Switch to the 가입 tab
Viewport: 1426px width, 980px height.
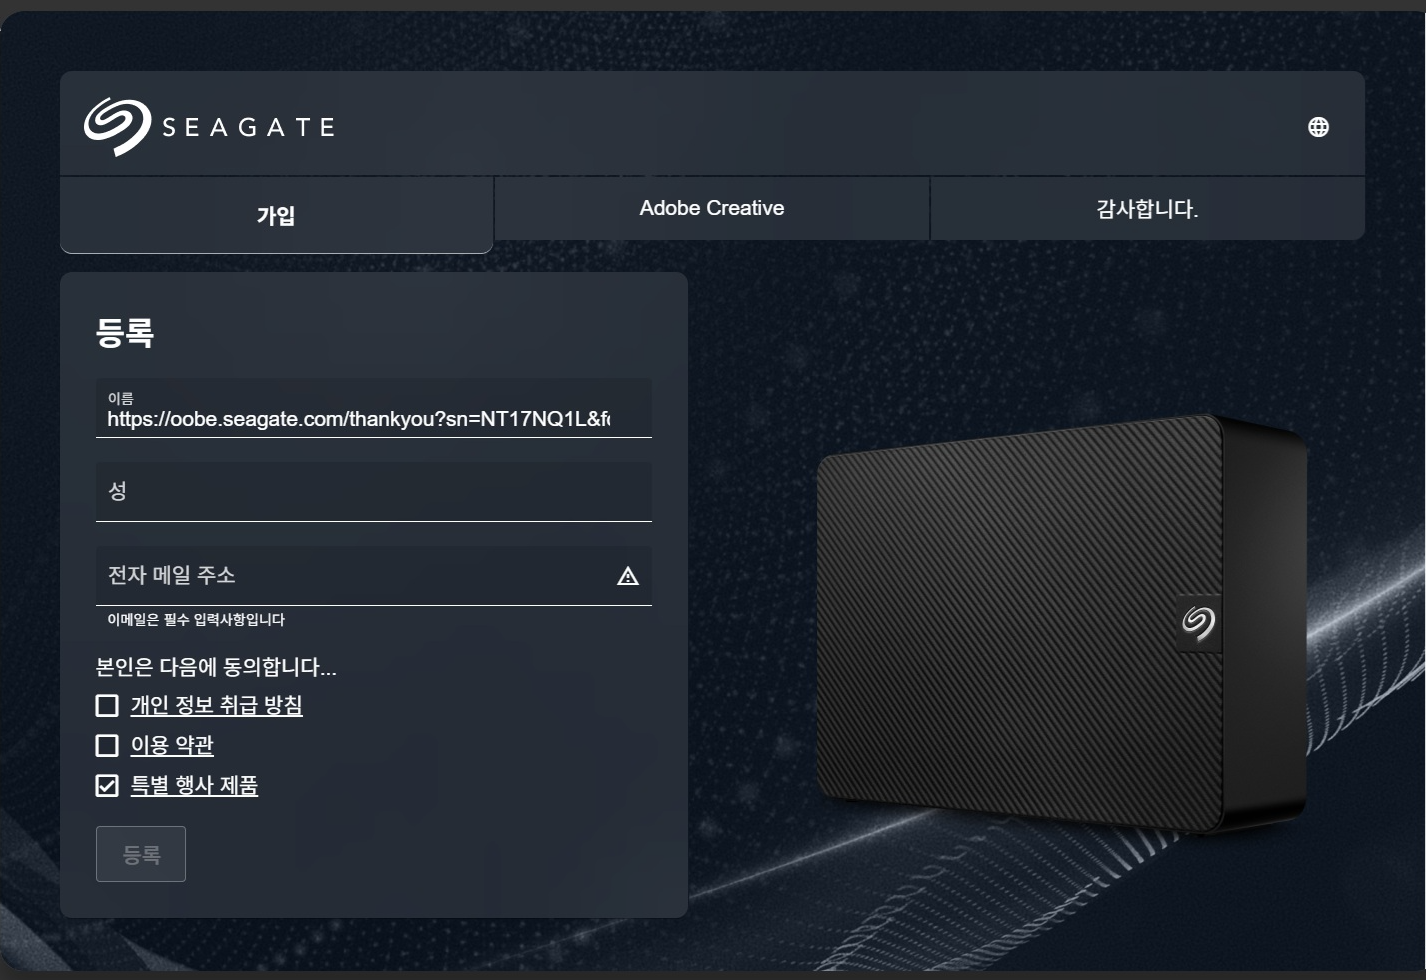[276, 215]
